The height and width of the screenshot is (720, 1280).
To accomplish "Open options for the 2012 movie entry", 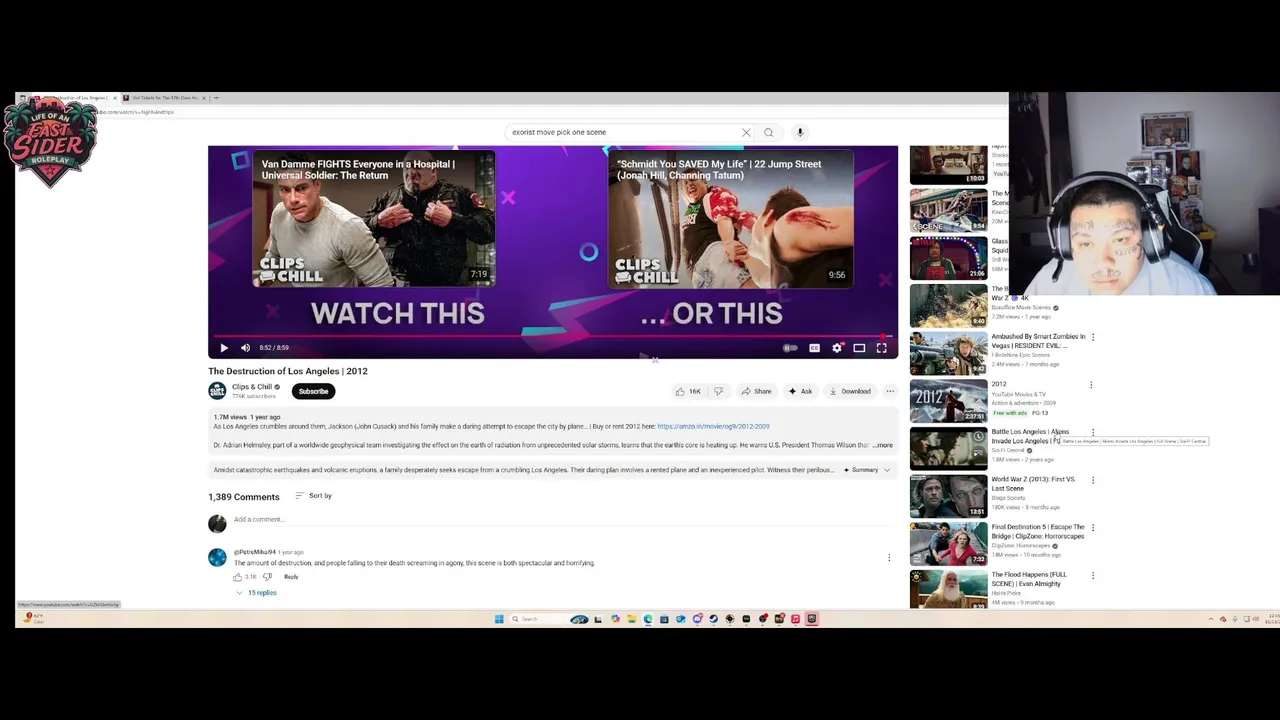I will pos(1091,385).
